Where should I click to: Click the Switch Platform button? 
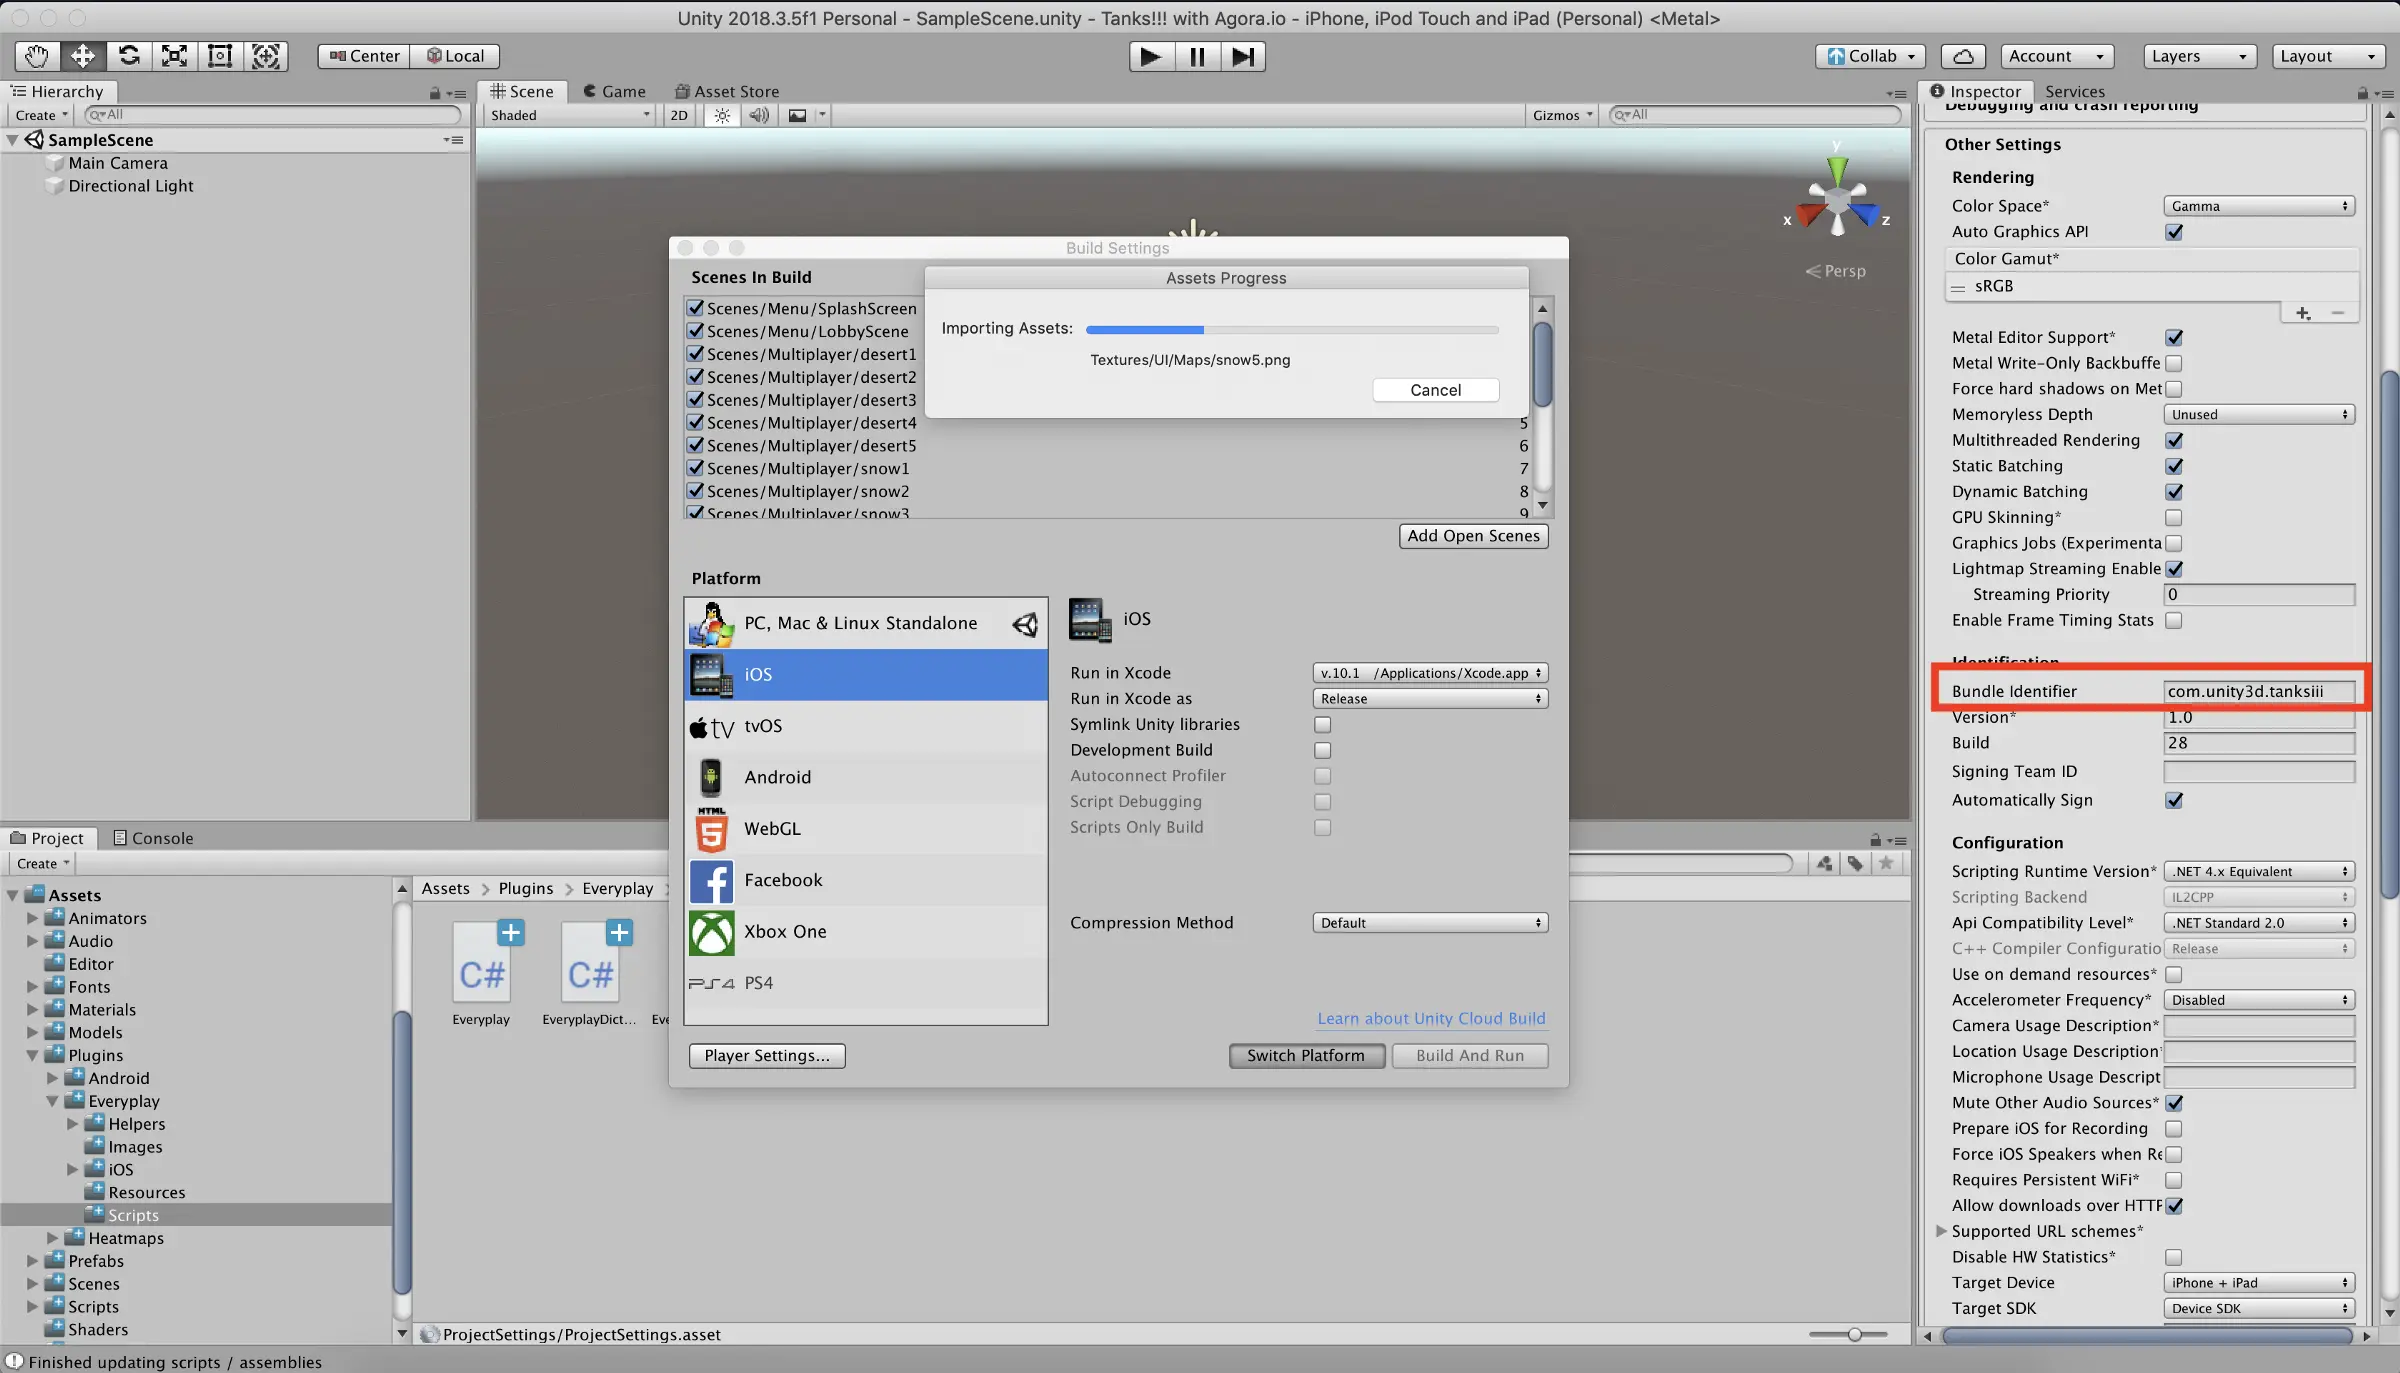tap(1306, 1055)
